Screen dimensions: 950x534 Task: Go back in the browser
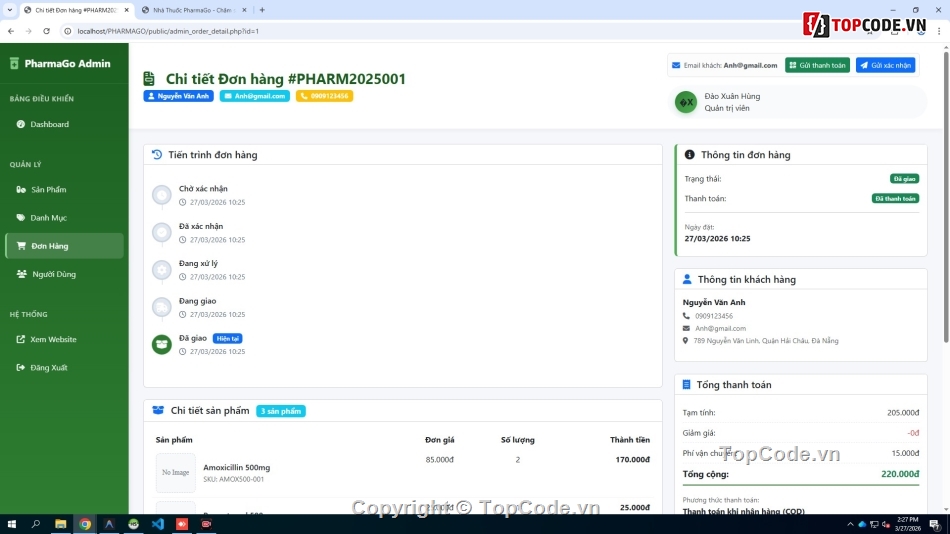(11, 31)
